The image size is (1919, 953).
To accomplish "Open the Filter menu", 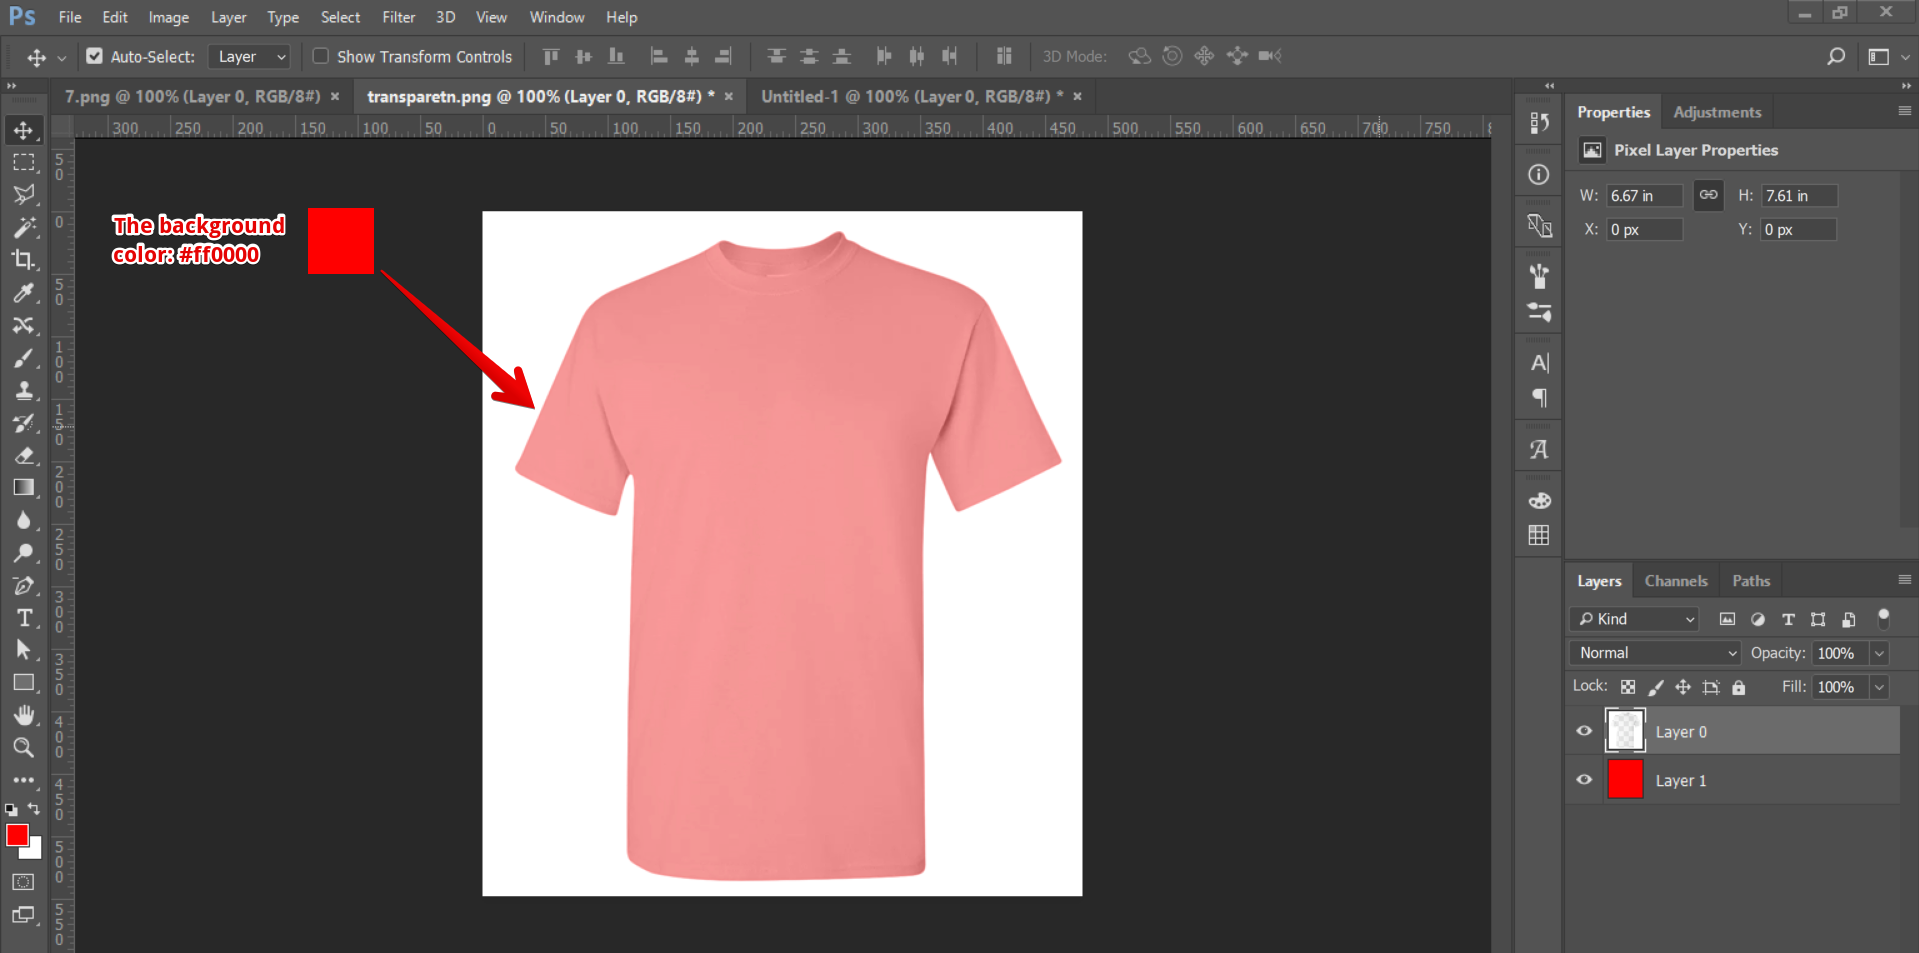I will pos(398,17).
